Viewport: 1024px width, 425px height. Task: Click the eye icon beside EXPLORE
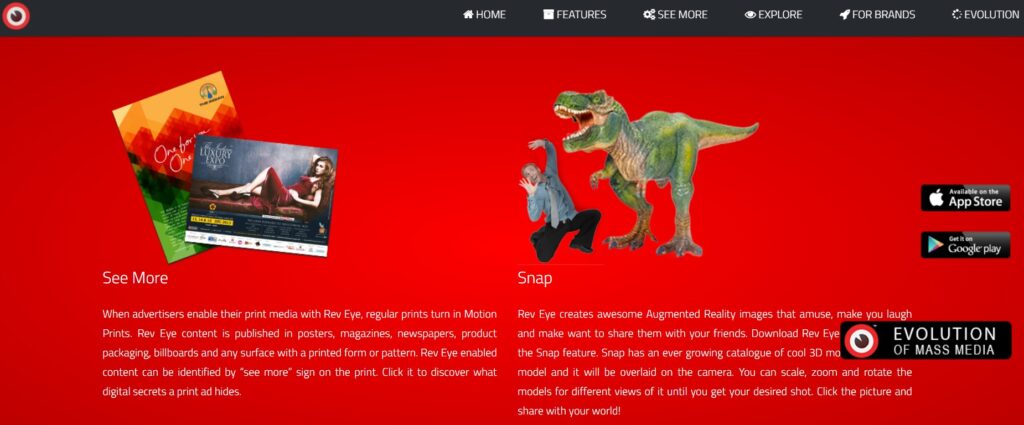[x=750, y=15]
